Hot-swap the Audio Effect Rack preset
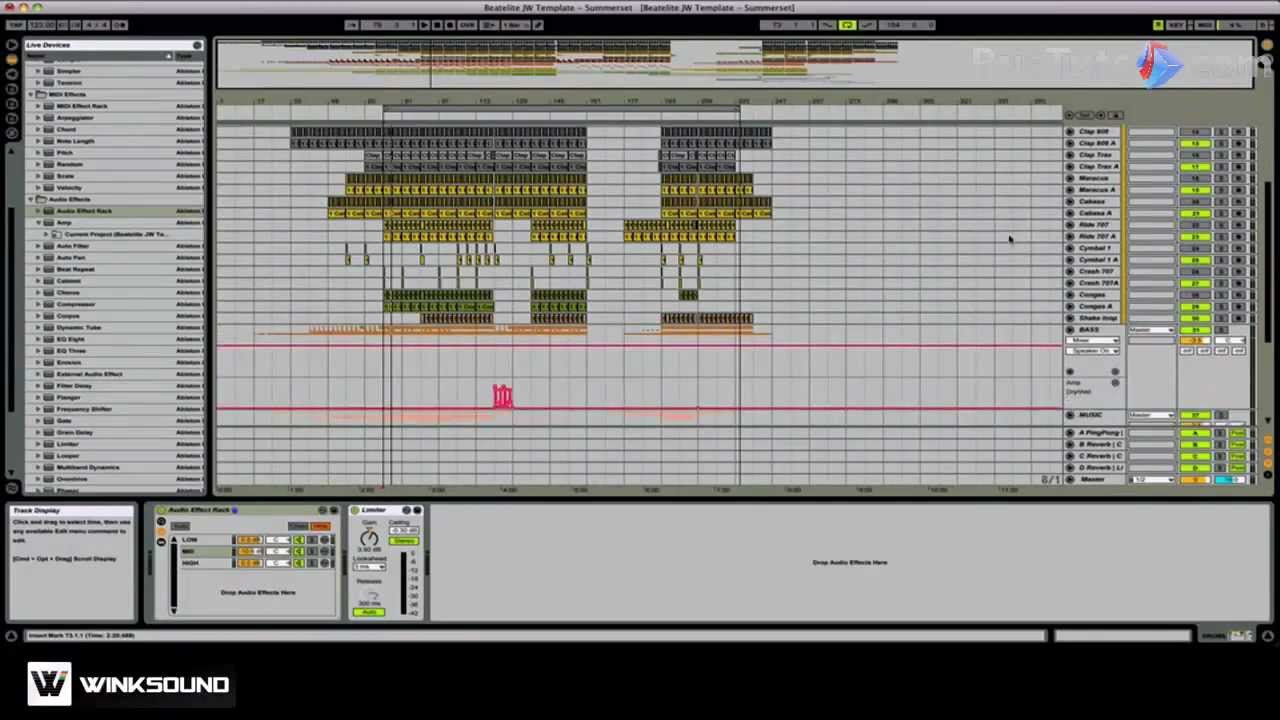This screenshot has width=1280, height=720. pos(322,510)
